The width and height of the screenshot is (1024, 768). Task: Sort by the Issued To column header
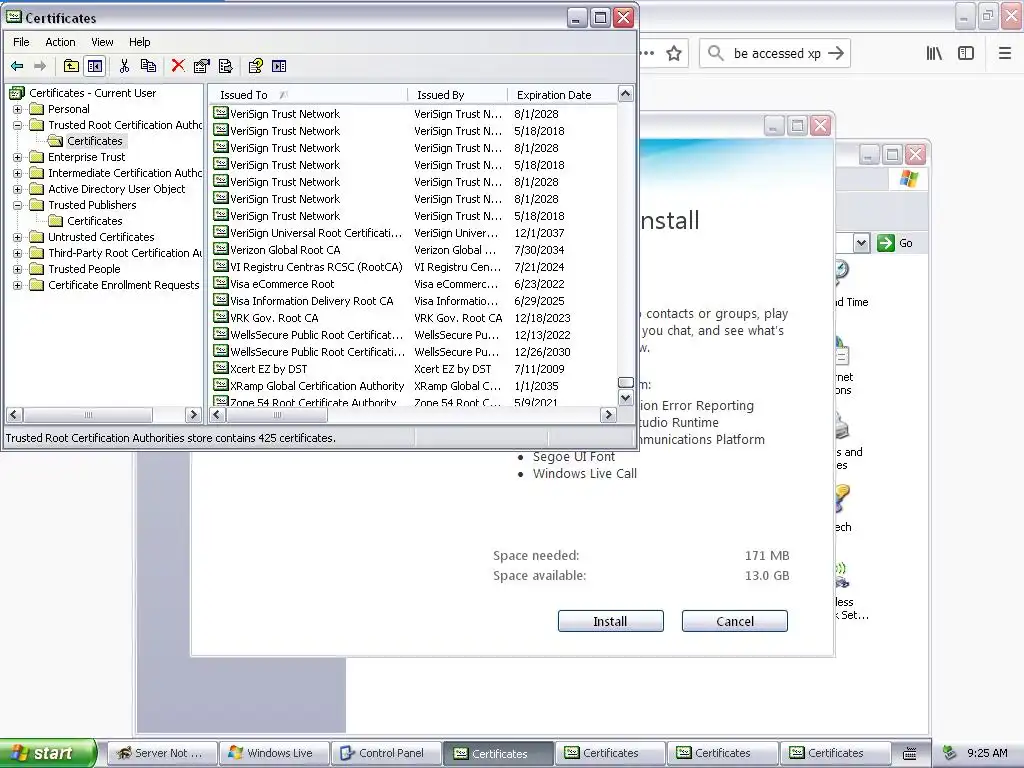[308, 95]
